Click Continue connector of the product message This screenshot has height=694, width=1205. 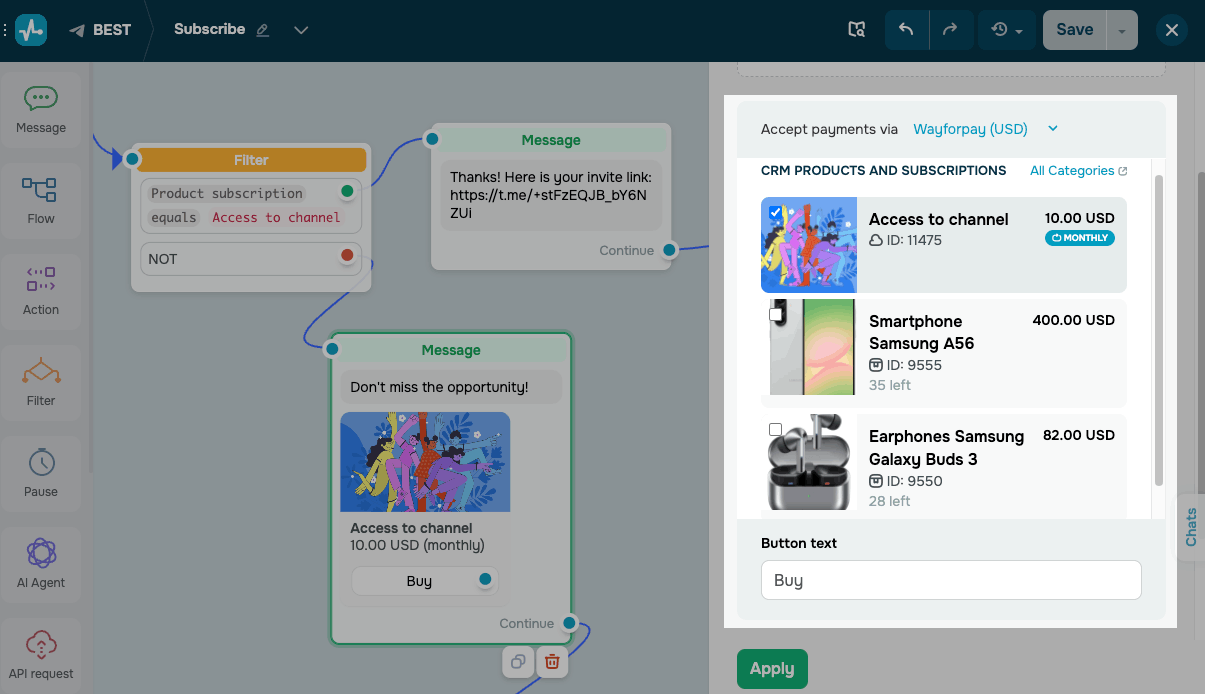pos(569,623)
